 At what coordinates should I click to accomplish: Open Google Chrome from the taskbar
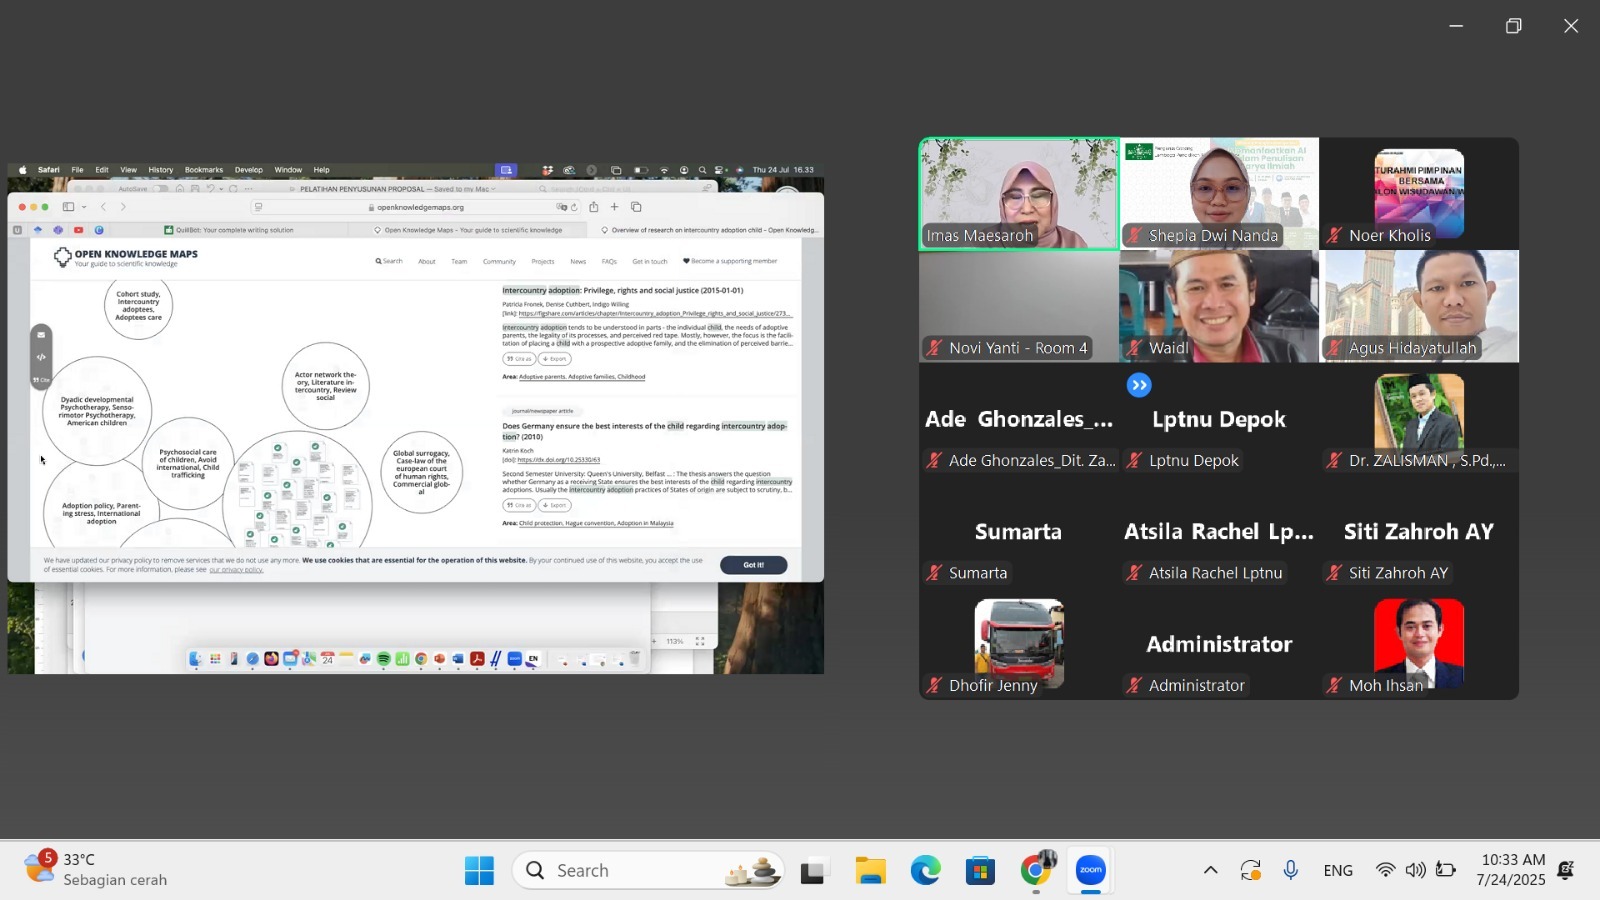click(x=1036, y=870)
